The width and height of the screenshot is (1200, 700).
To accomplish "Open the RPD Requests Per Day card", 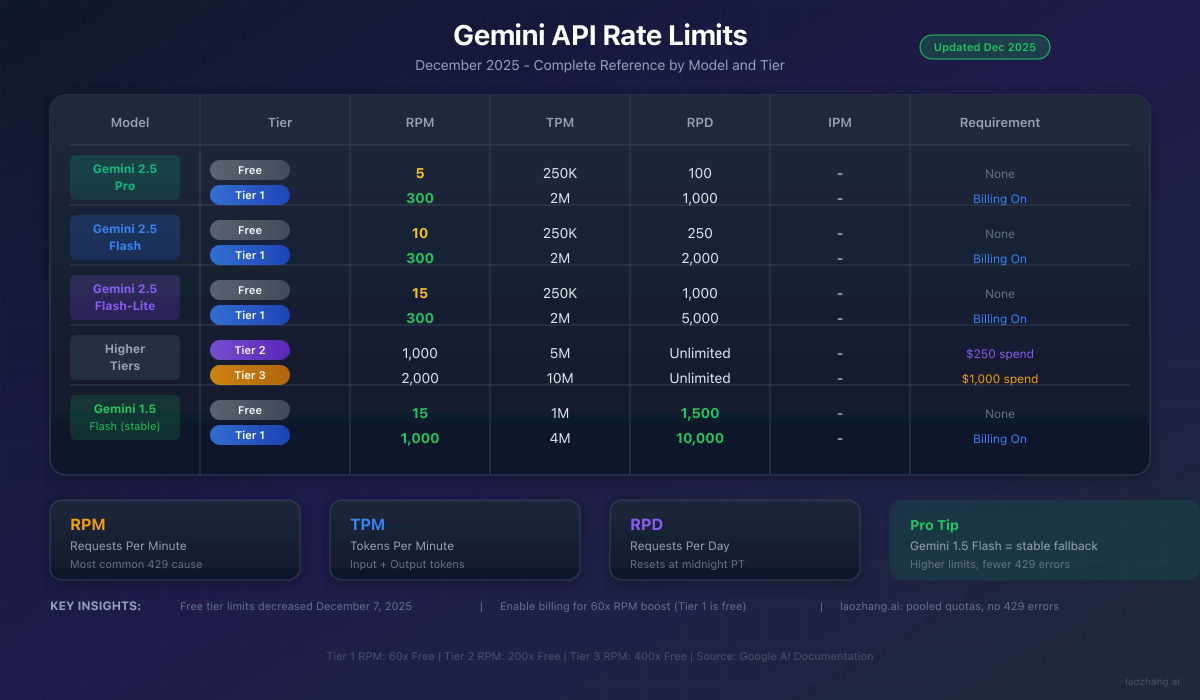I will [x=735, y=540].
